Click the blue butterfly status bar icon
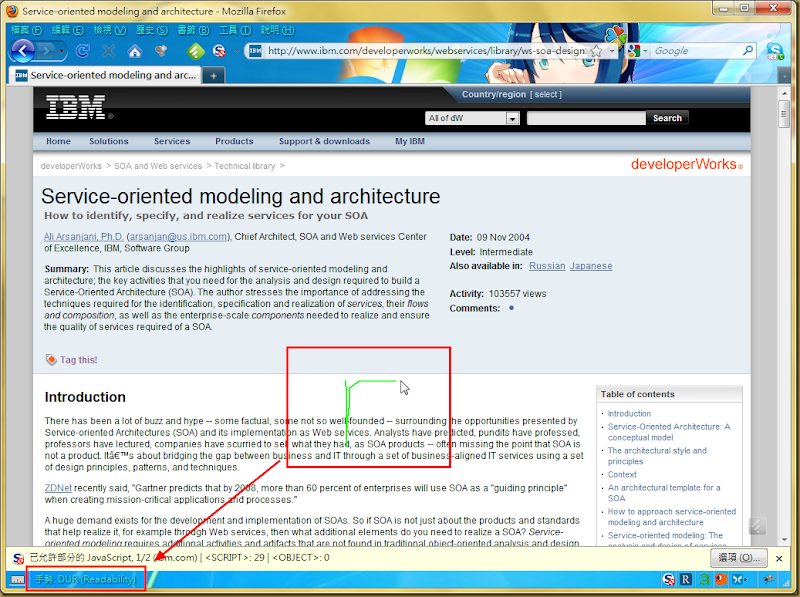The image size is (800, 597). pyautogui.click(x=739, y=579)
